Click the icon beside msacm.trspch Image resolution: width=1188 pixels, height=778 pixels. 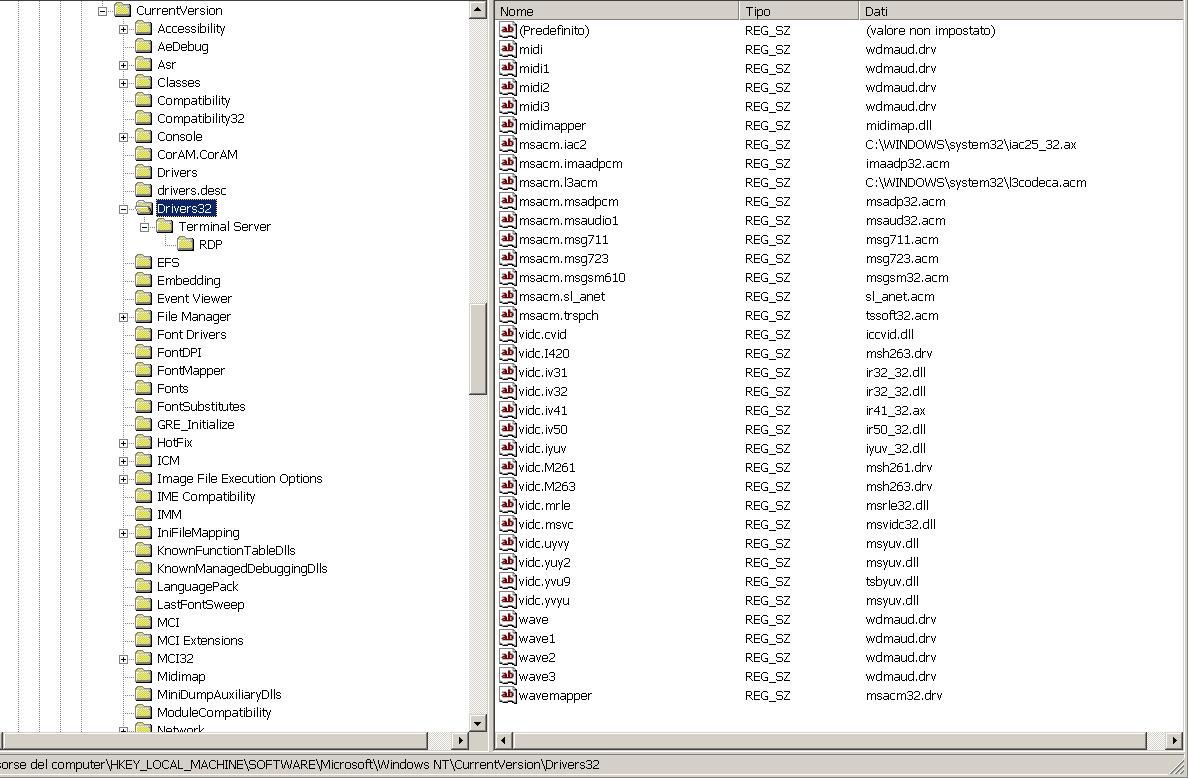point(508,315)
